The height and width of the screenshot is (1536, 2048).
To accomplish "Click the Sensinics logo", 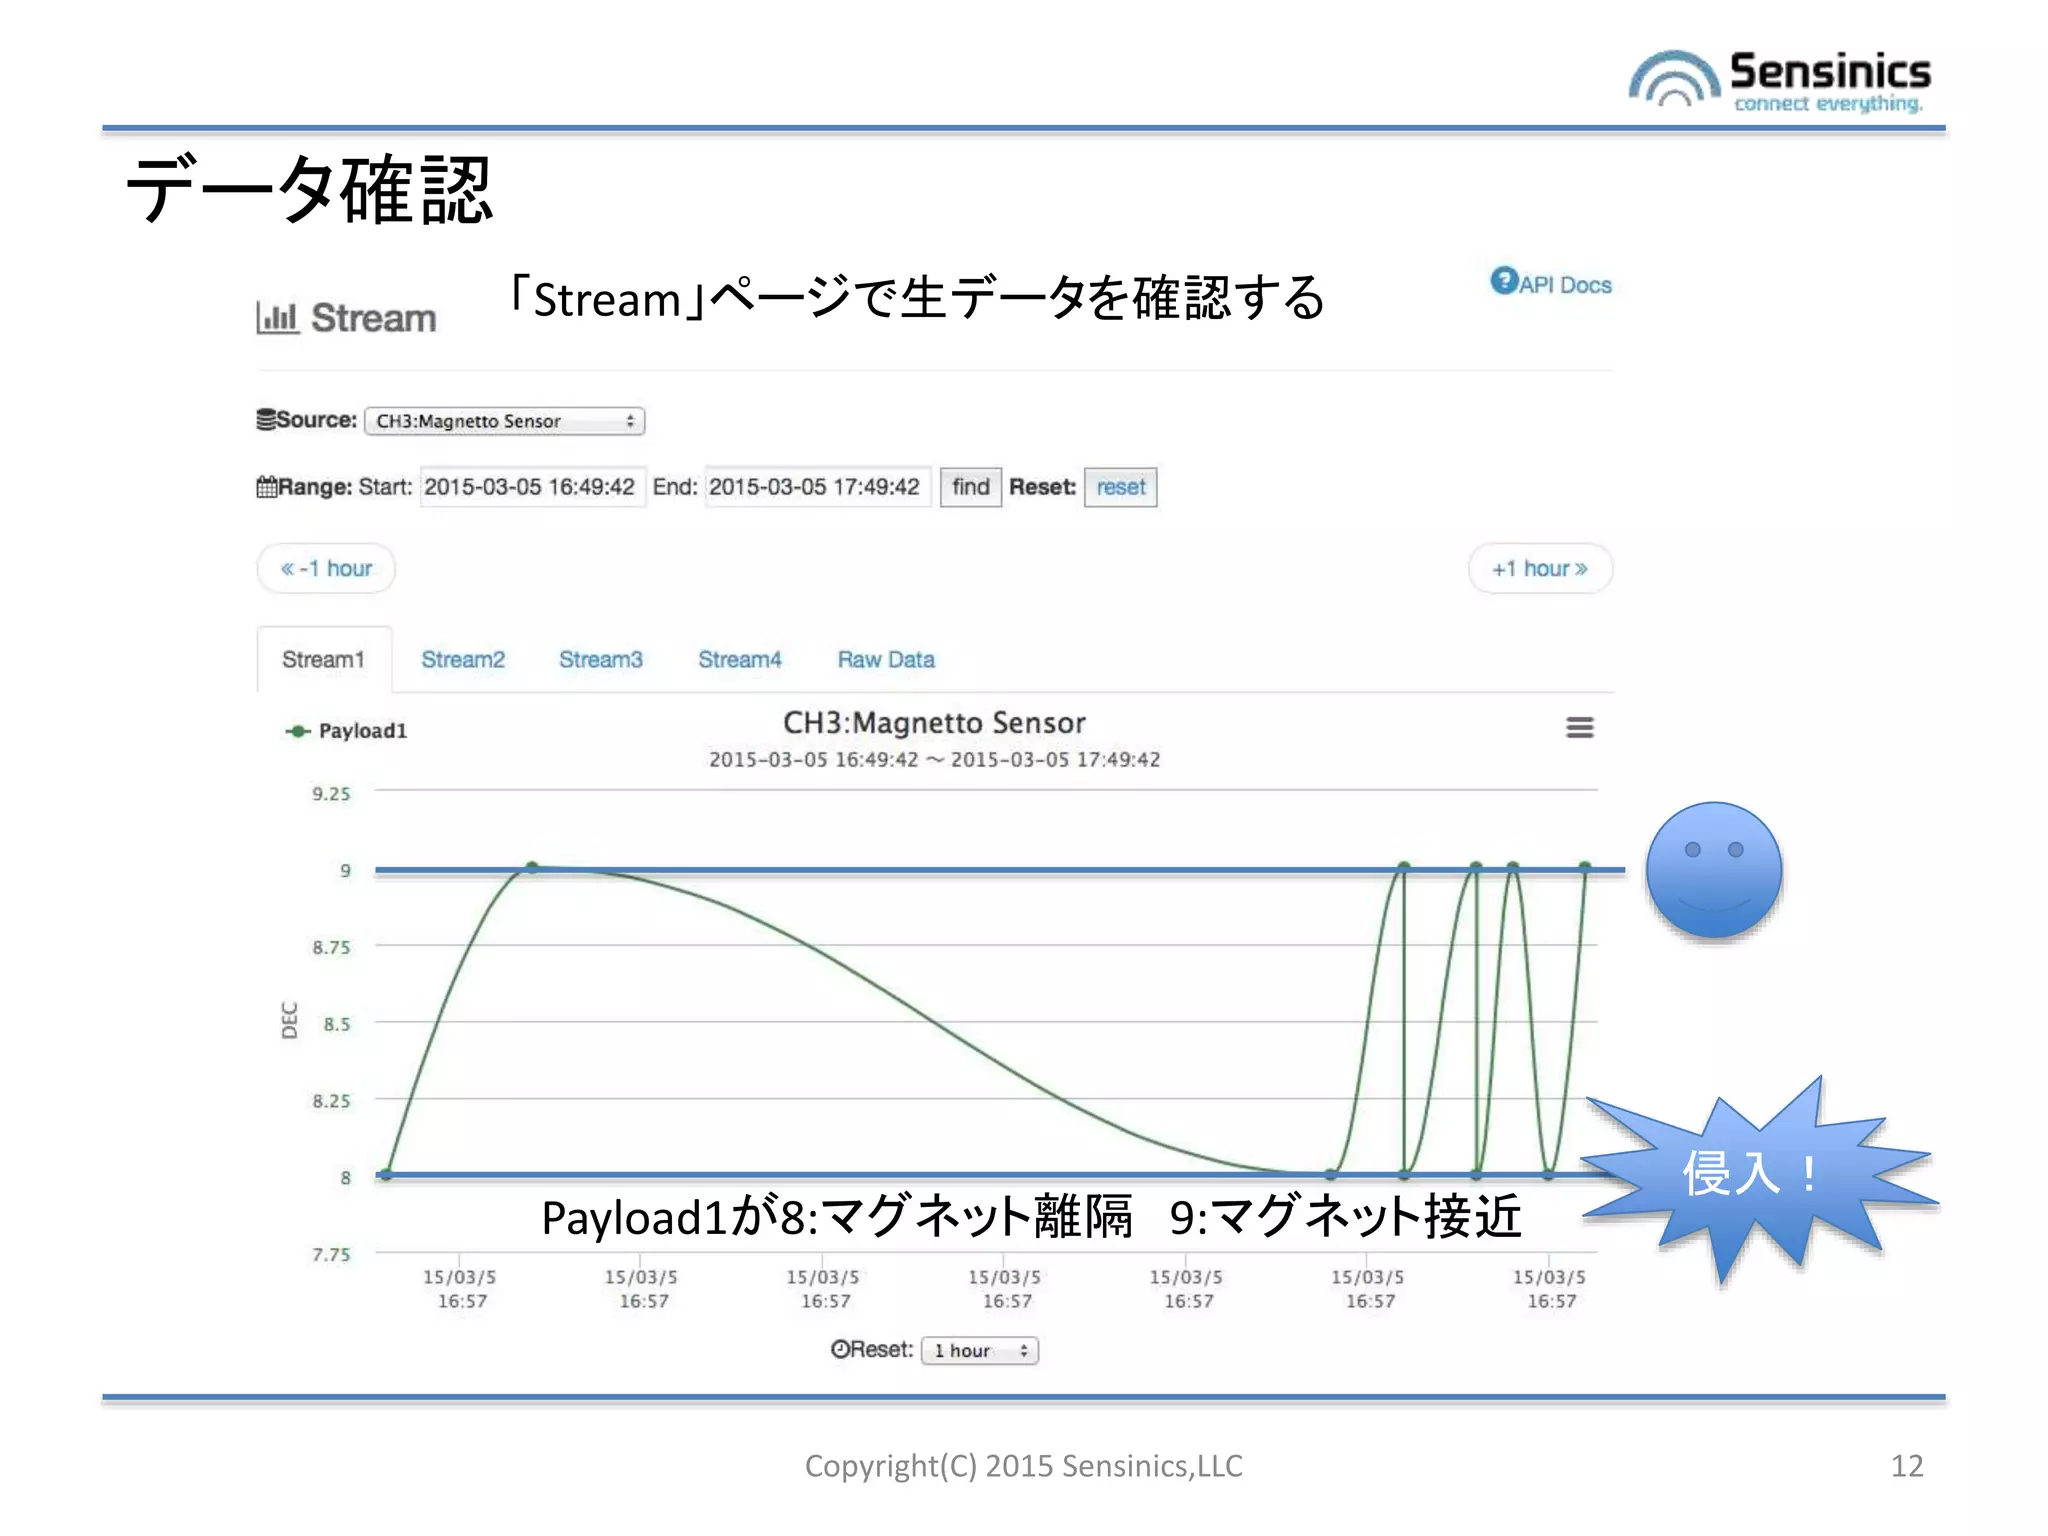I will coord(1780,80).
